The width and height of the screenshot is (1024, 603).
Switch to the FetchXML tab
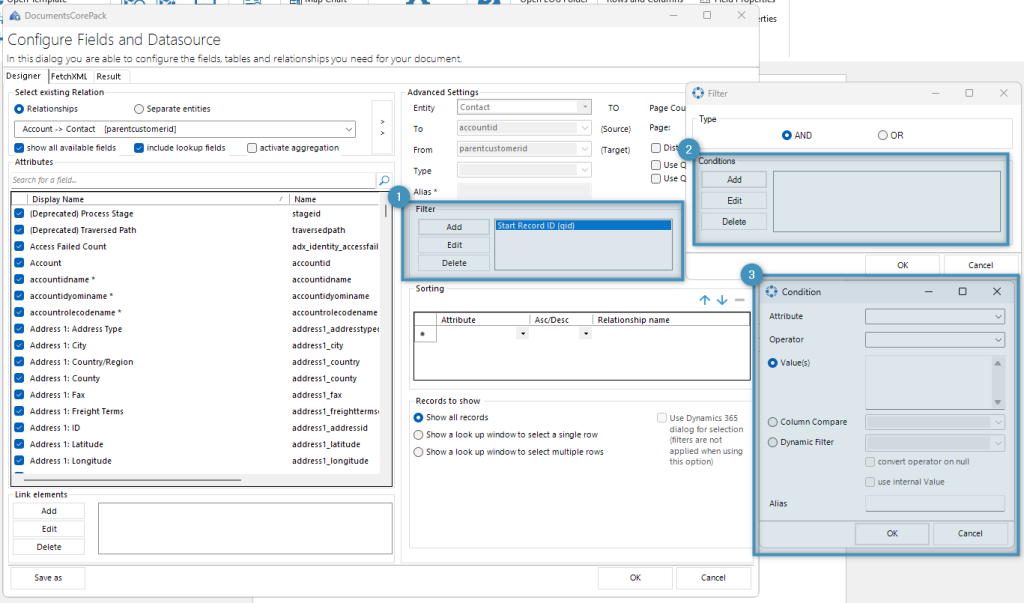[x=69, y=76]
